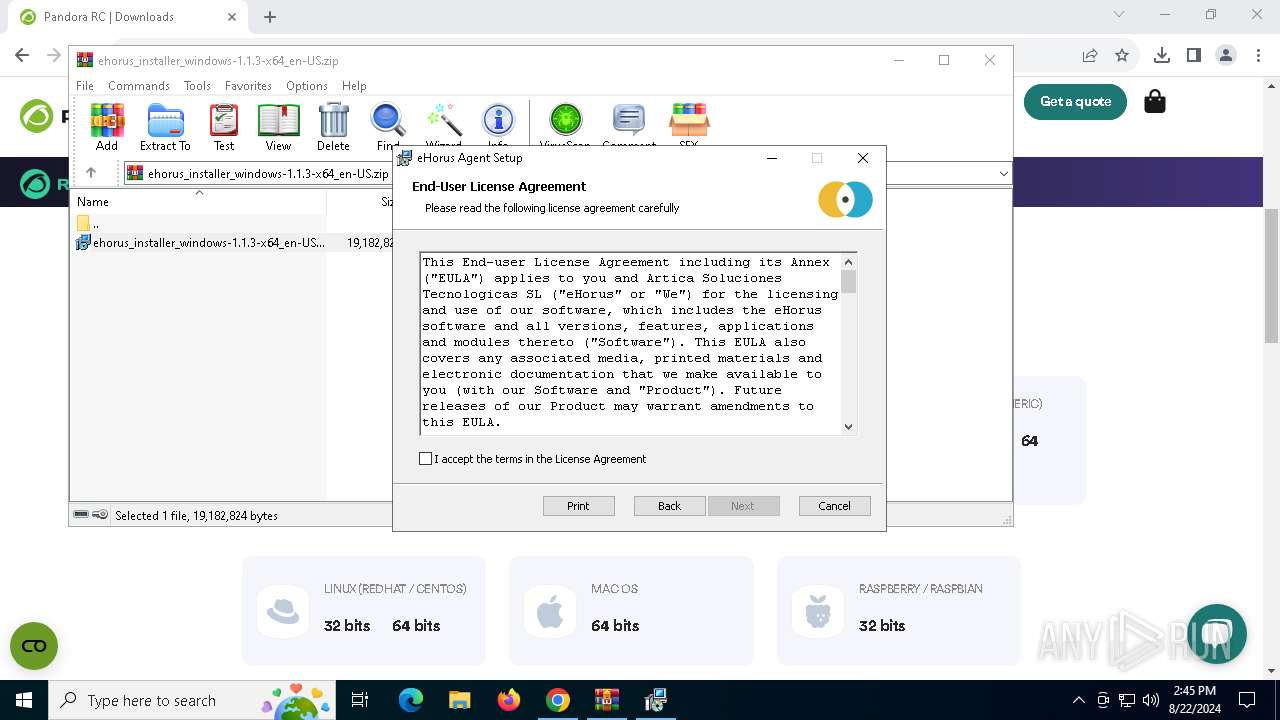Open Chrome downloads icon
Image resolution: width=1280 pixels, height=720 pixels.
tap(1161, 55)
